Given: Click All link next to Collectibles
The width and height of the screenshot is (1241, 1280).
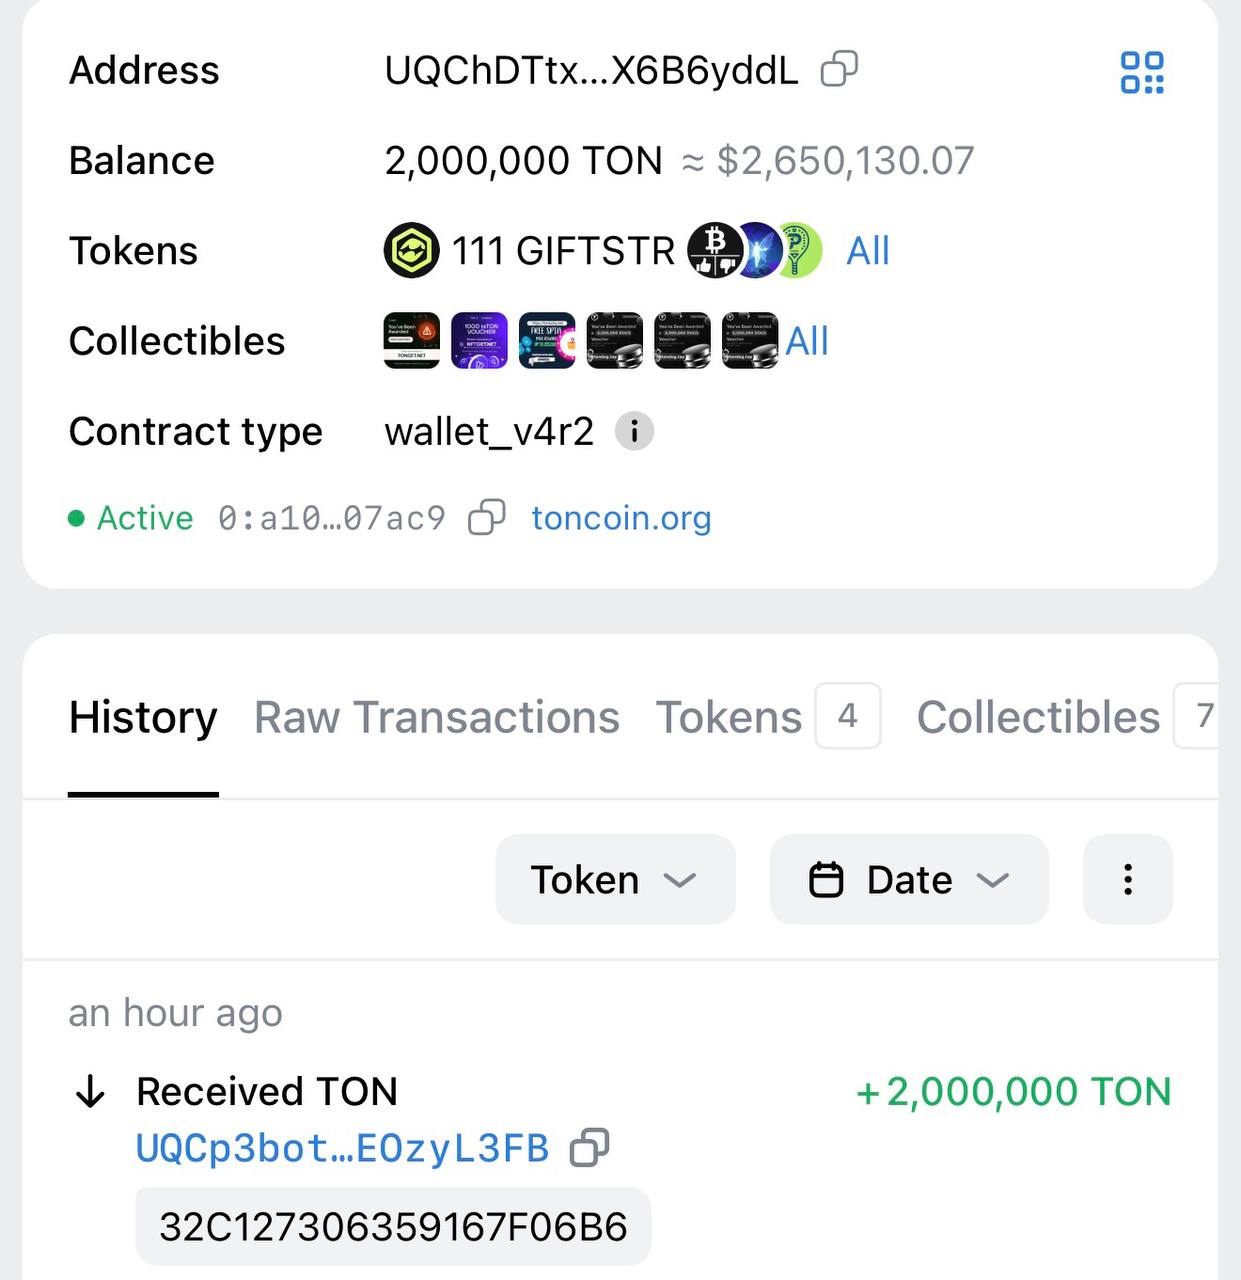Looking at the screenshot, I should point(806,341).
